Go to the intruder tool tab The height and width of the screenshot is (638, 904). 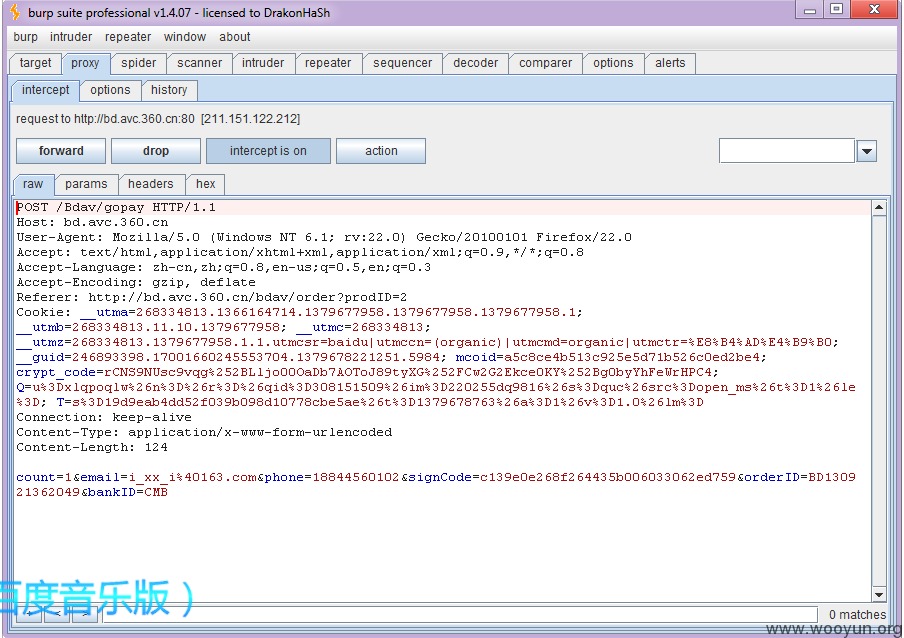pyautogui.click(x=263, y=63)
